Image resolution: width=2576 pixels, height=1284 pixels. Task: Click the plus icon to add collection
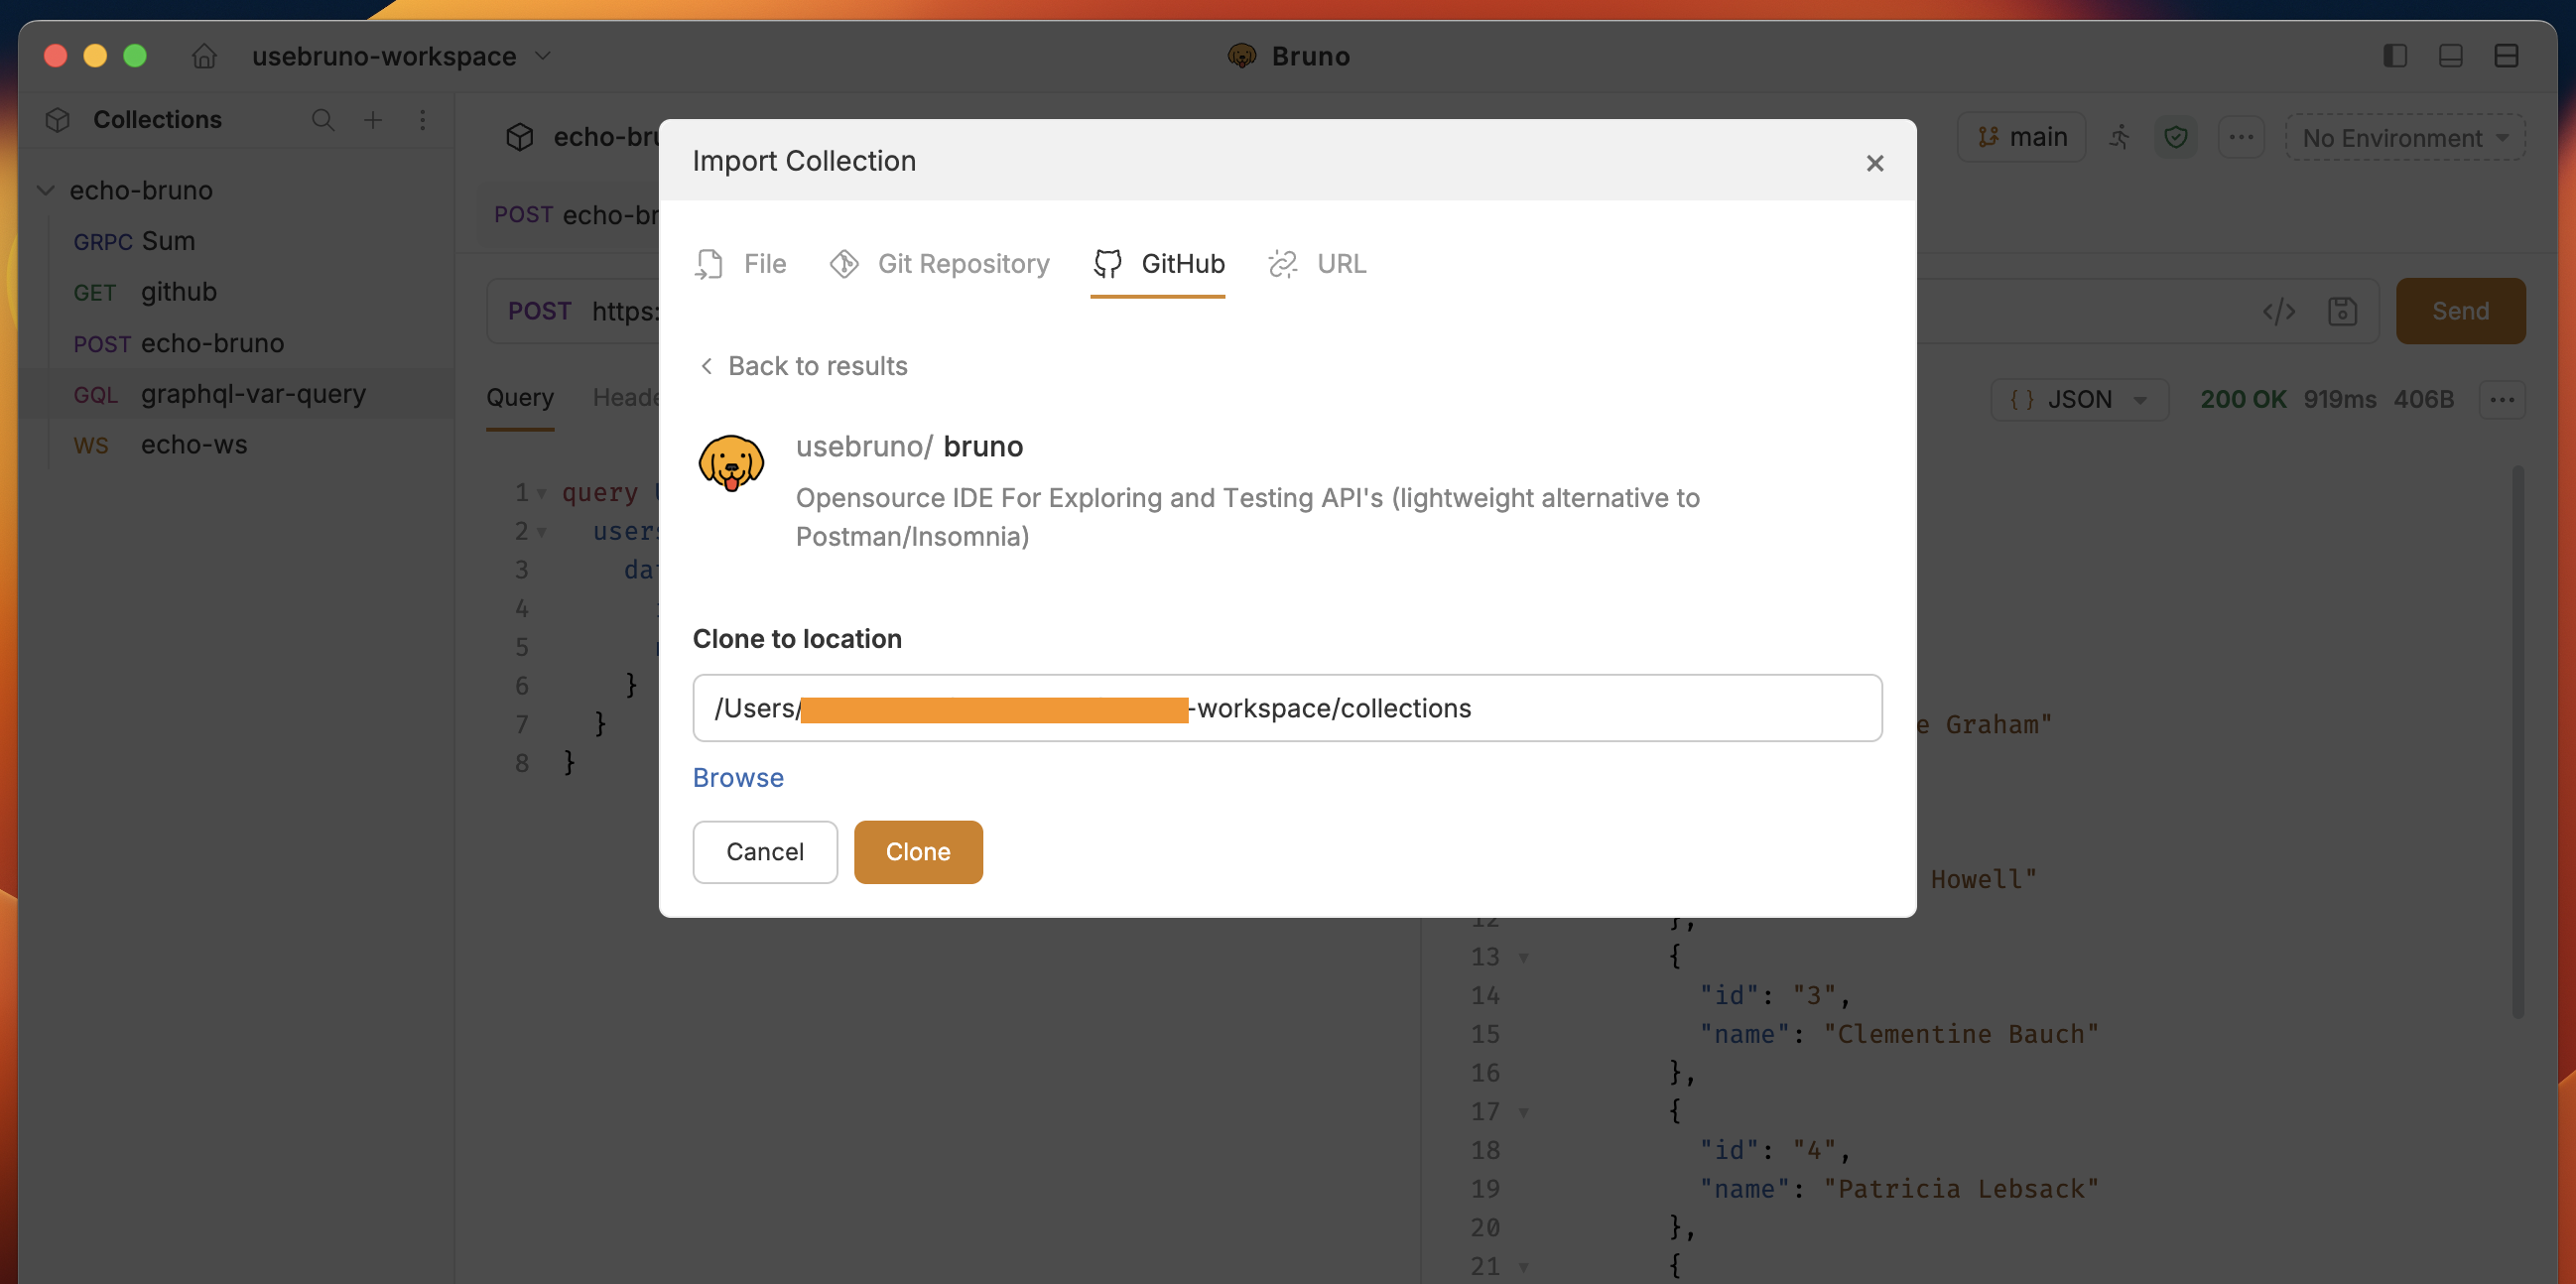click(372, 120)
